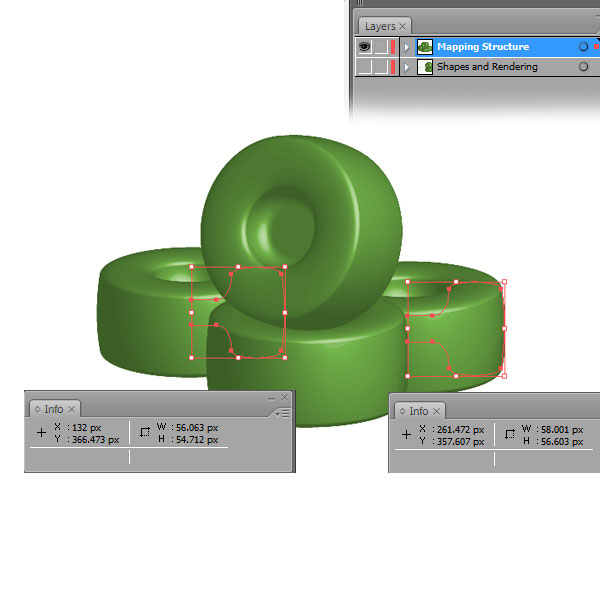
Task: Cycle left Info panel display size arrows
Action: pos(38,409)
